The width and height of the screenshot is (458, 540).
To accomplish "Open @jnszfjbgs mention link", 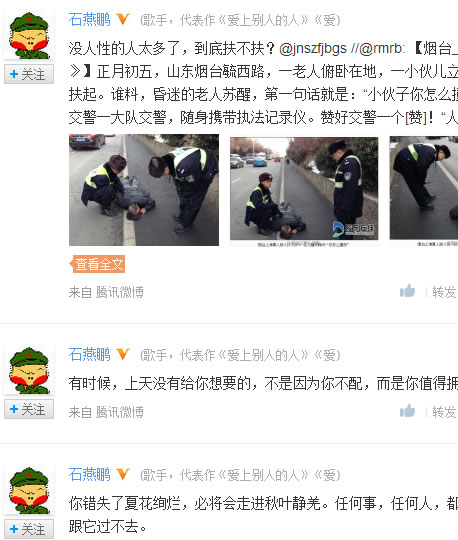I will point(313,49).
